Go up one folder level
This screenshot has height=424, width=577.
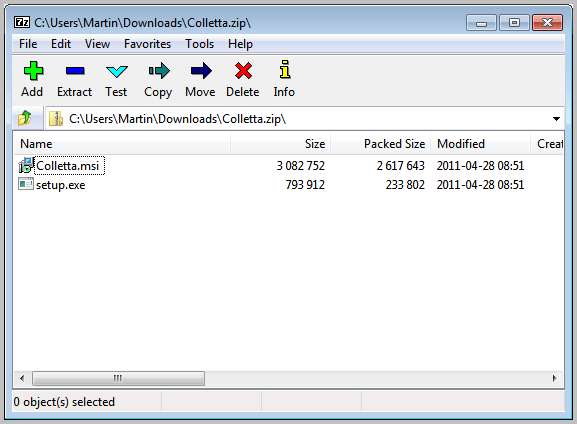[25, 119]
